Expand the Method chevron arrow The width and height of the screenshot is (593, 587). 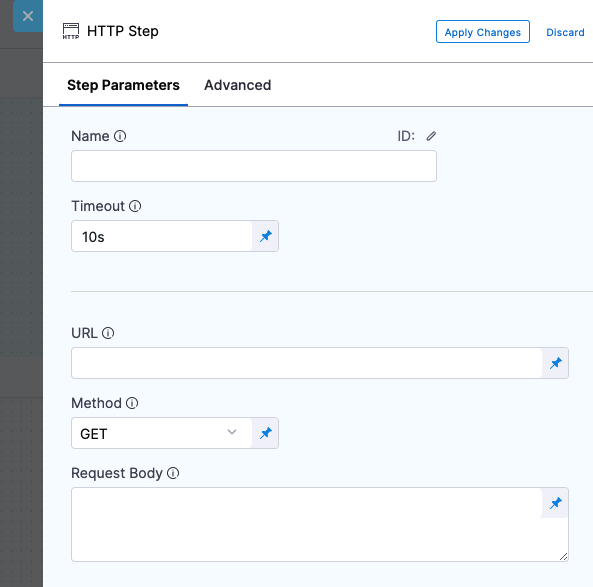coord(232,432)
